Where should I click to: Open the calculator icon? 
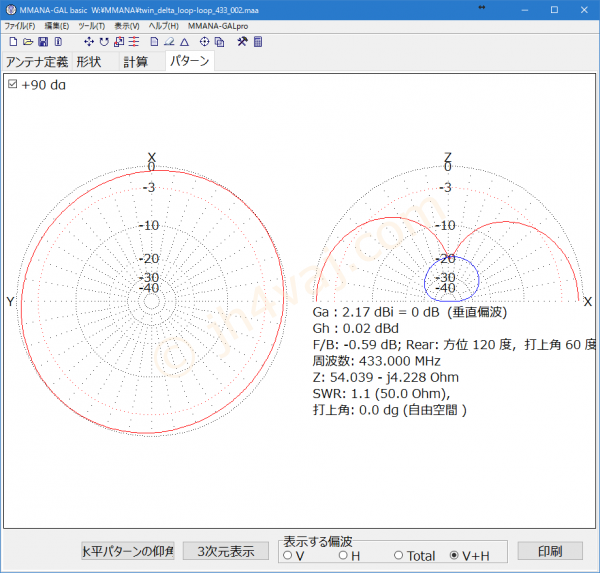pos(258,42)
